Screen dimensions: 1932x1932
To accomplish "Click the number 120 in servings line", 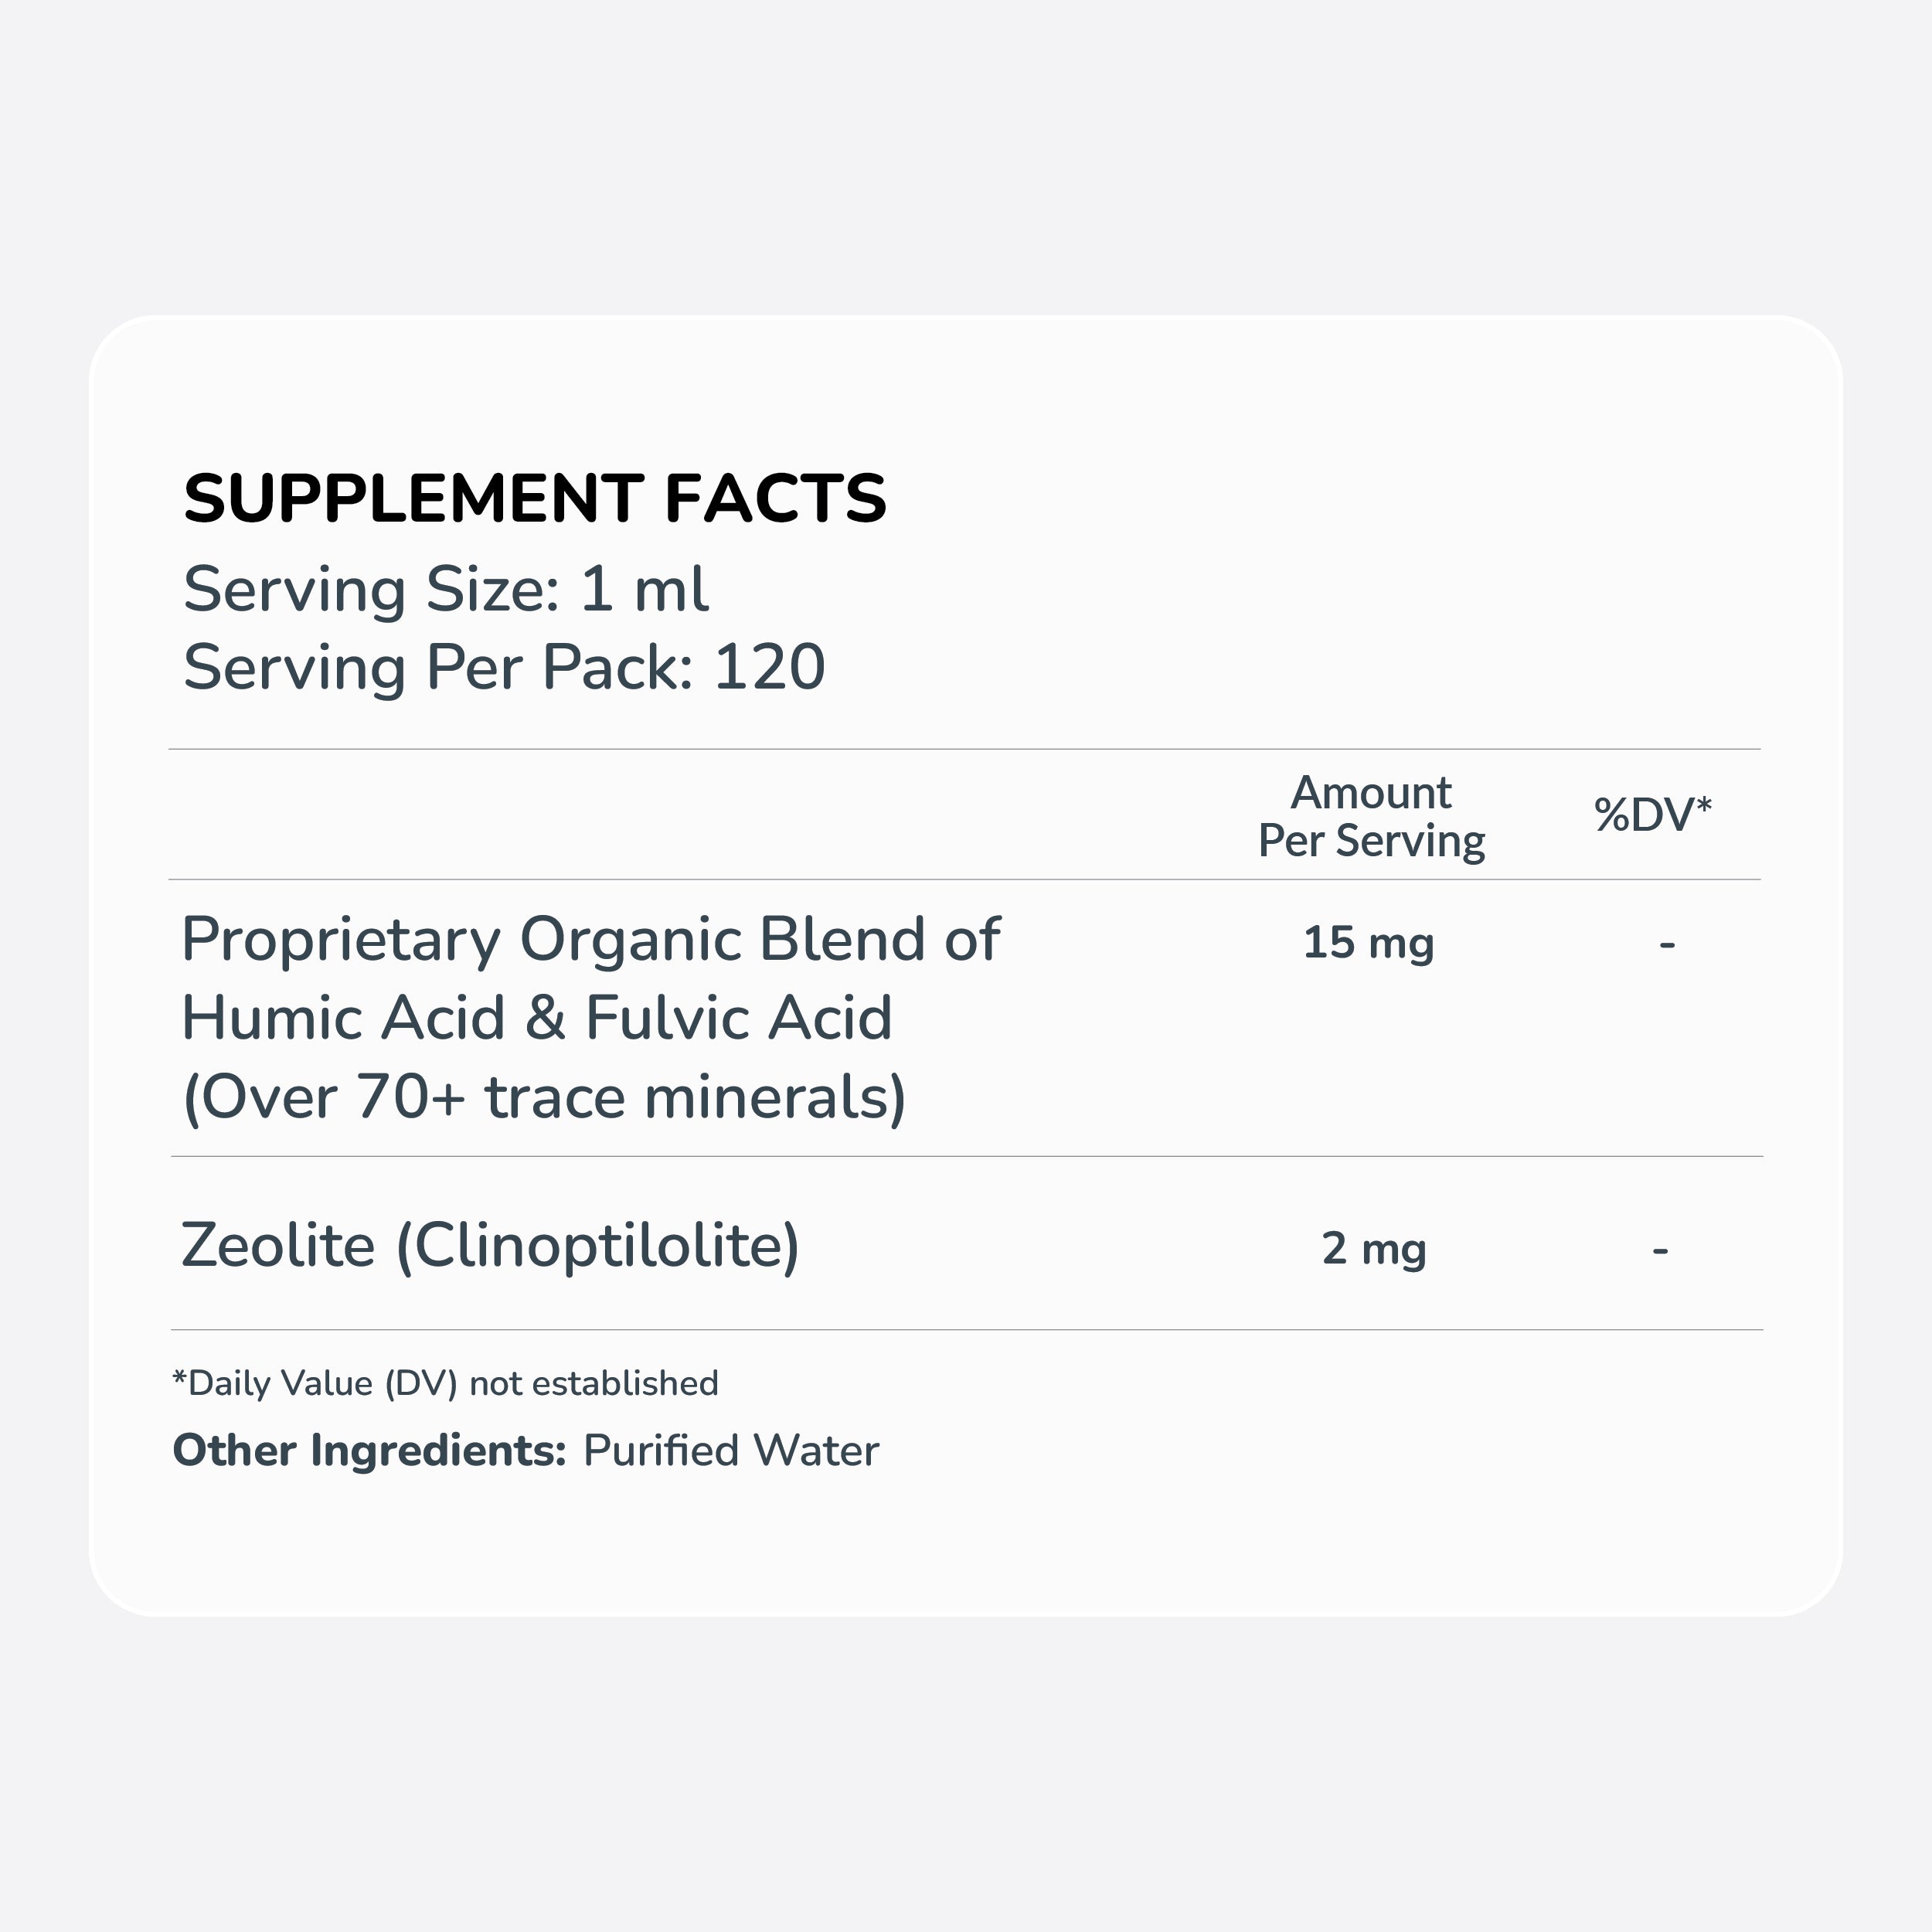I will tap(769, 667).
